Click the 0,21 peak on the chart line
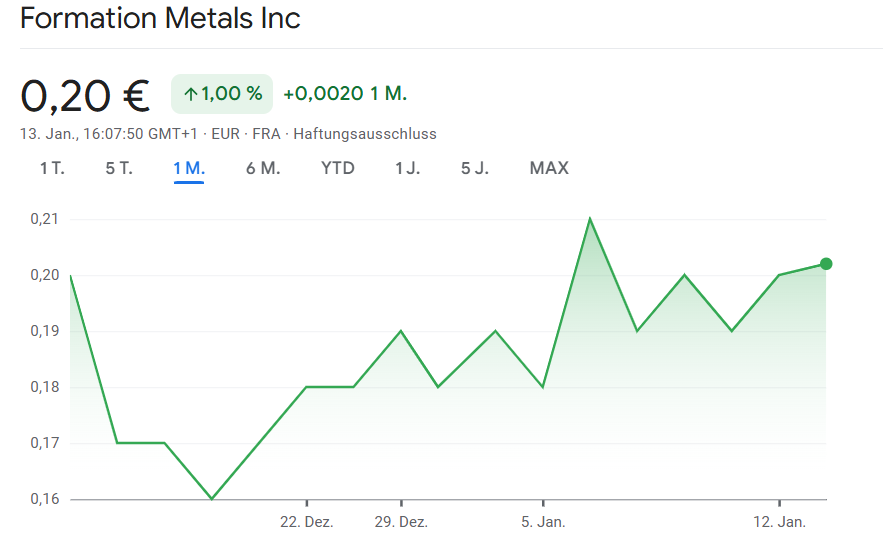883x540 pixels. [x=590, y=218]
